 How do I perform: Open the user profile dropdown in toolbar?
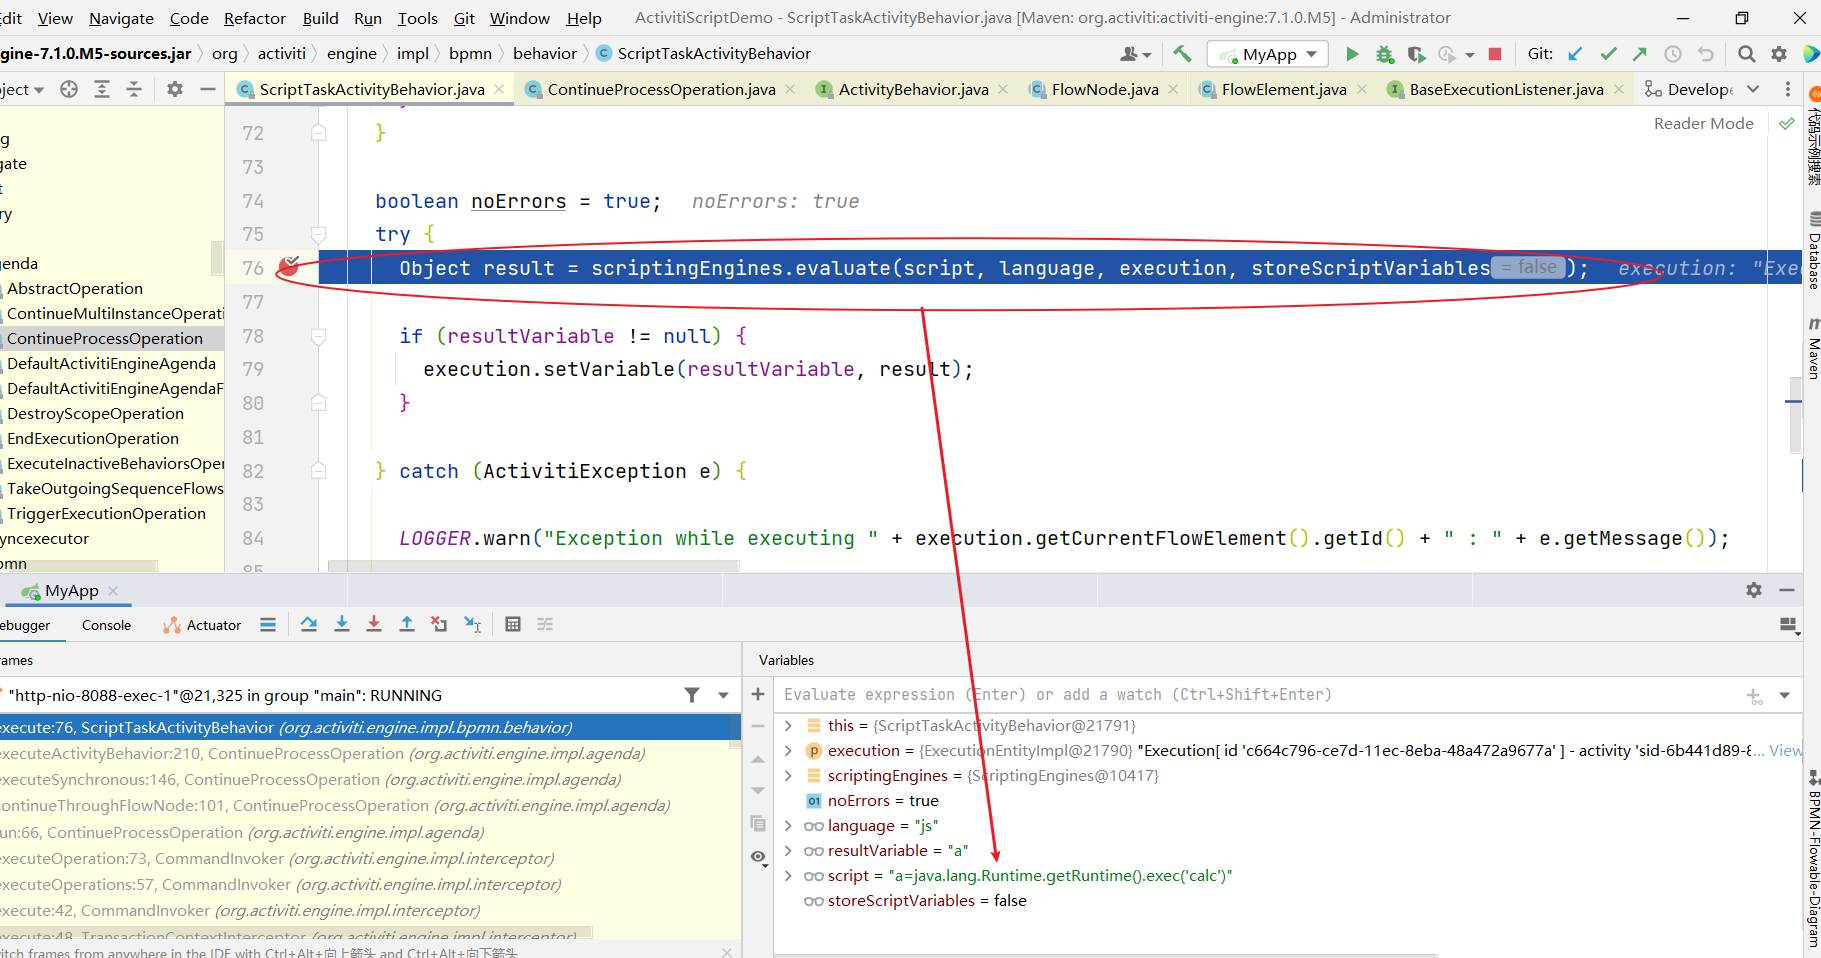tap(1136, 54)
